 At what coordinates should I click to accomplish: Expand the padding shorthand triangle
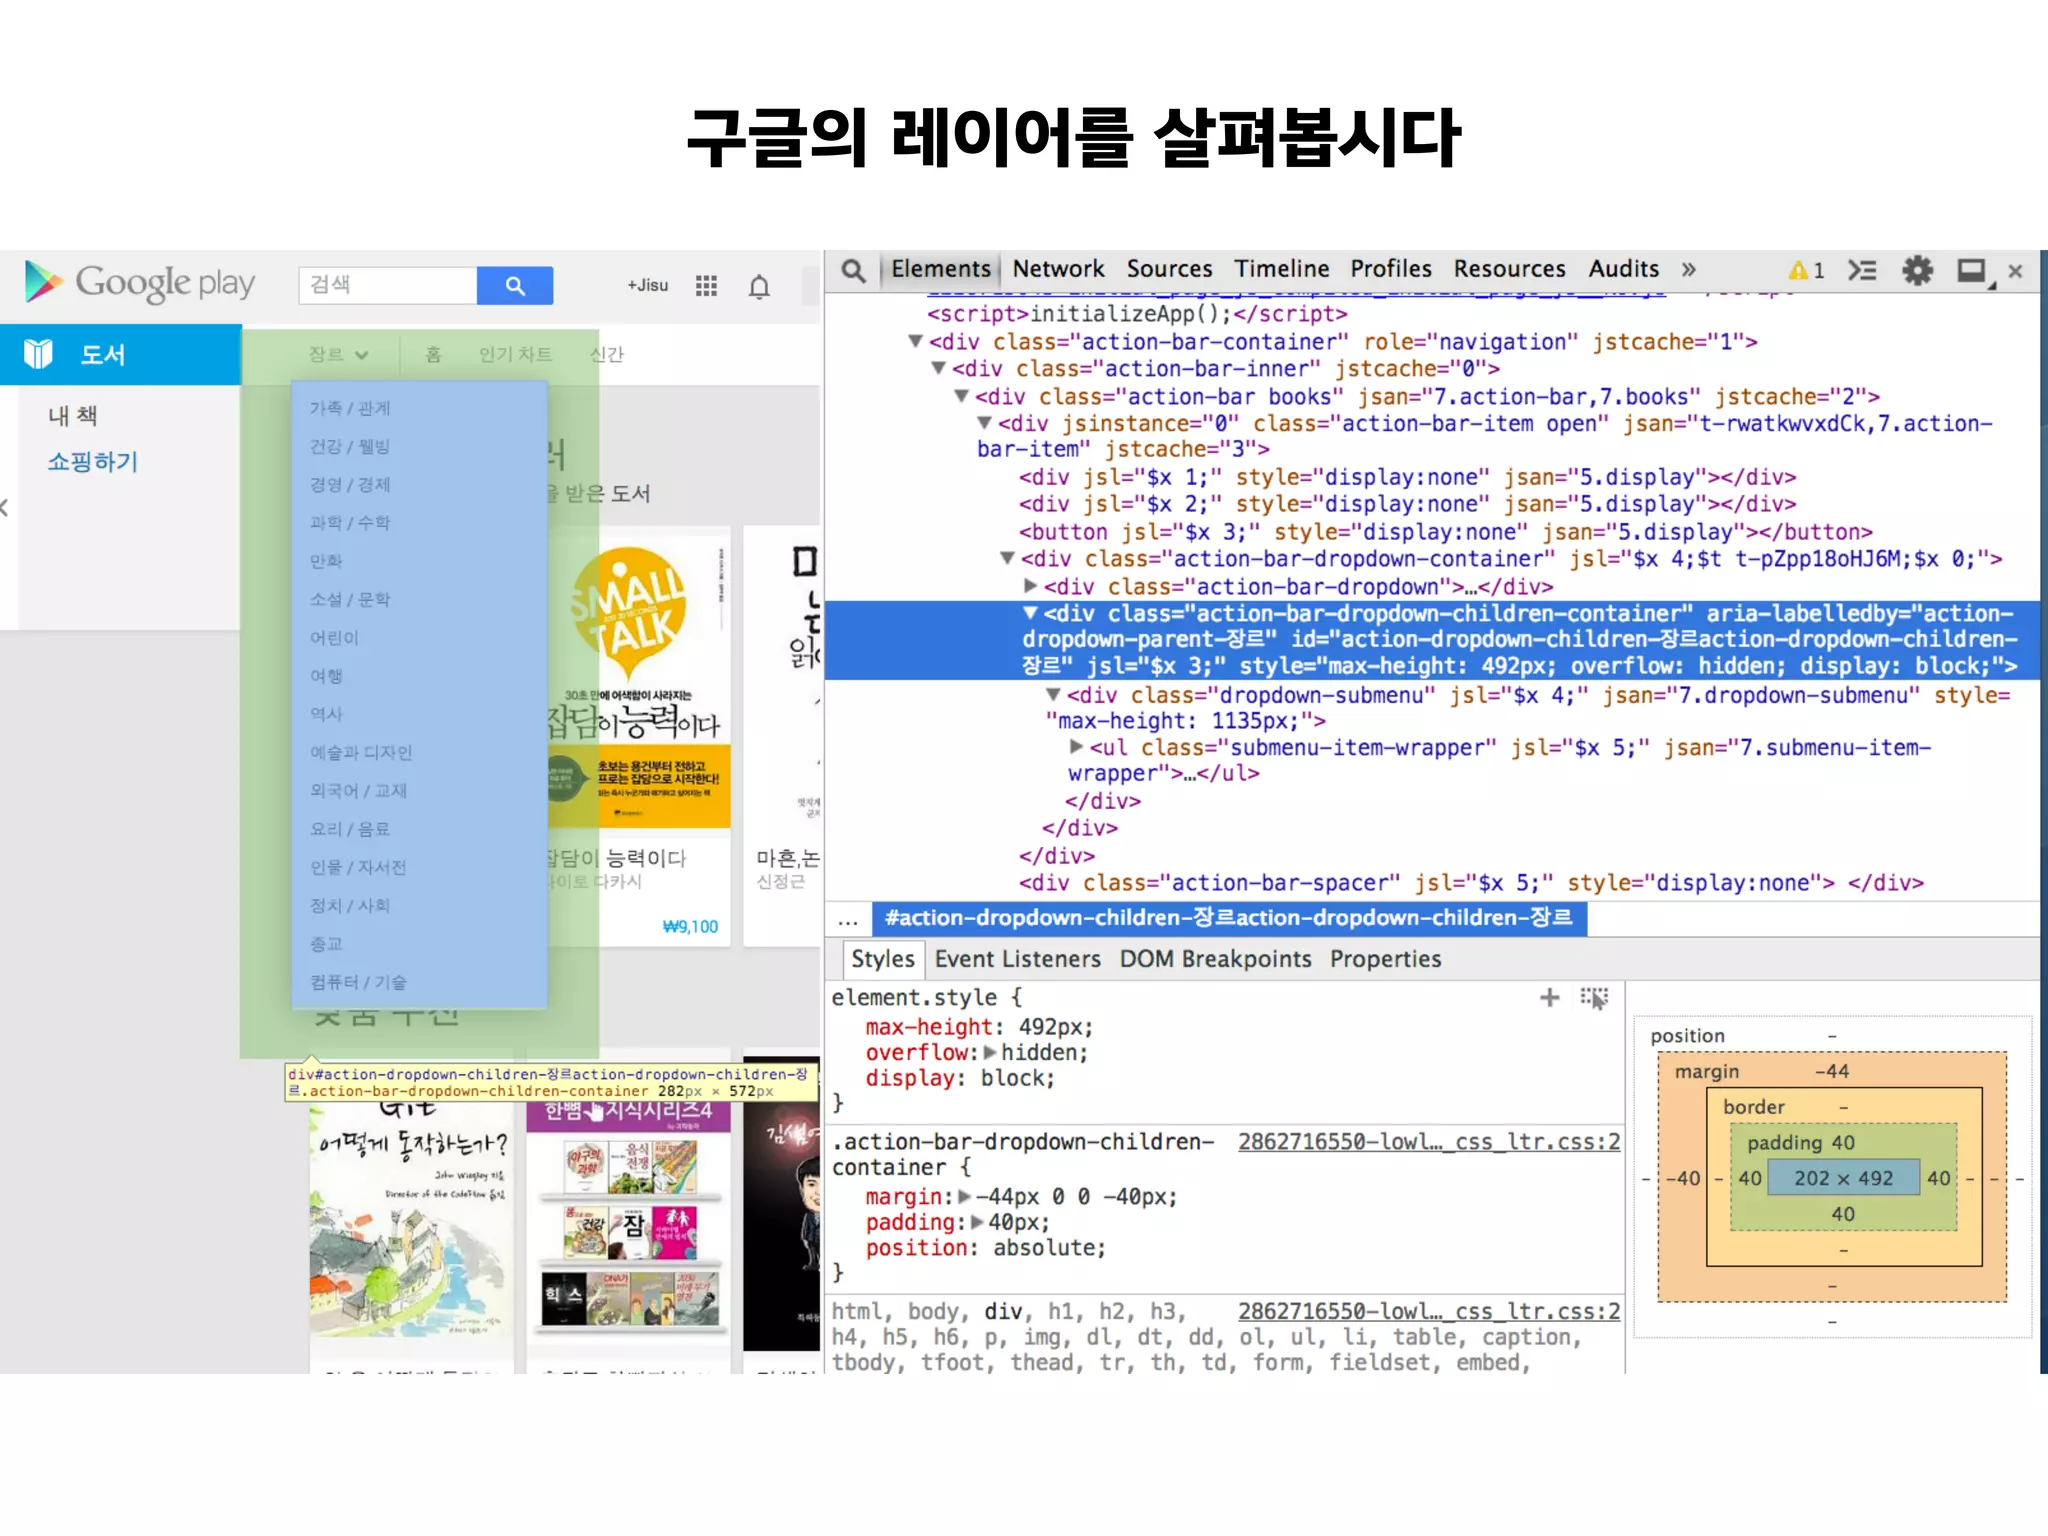tap(977, 1222)
